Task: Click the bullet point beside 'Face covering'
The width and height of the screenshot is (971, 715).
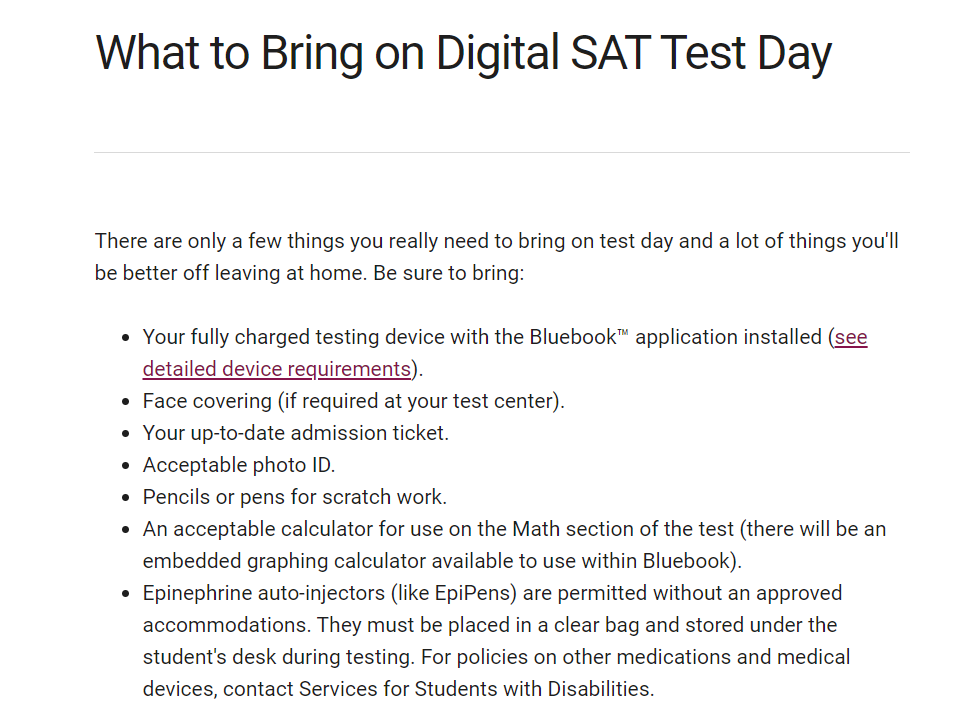Action: pyautogui.click(x=126, y=402)
